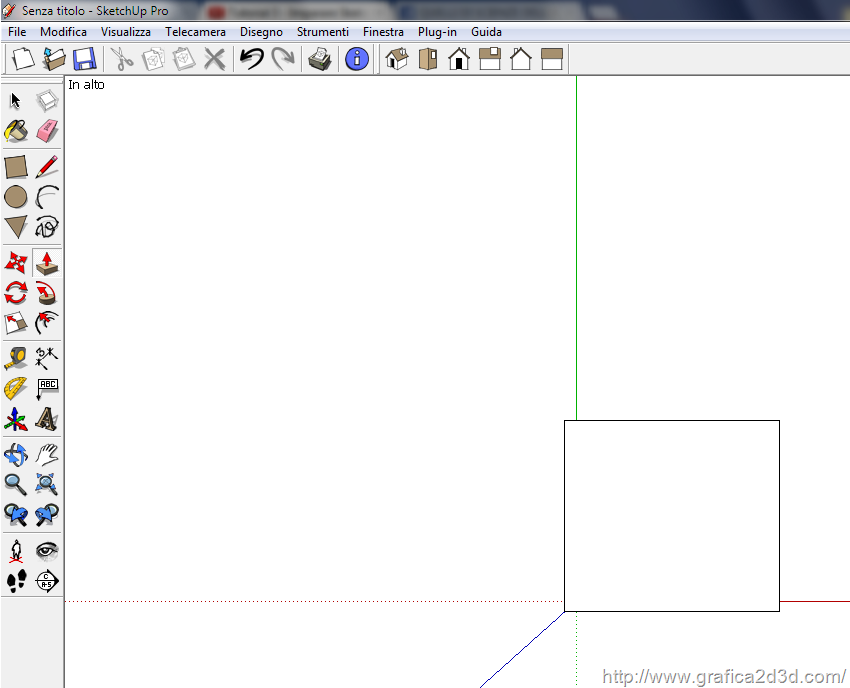Choose the Rotate tool

[16, 293]
